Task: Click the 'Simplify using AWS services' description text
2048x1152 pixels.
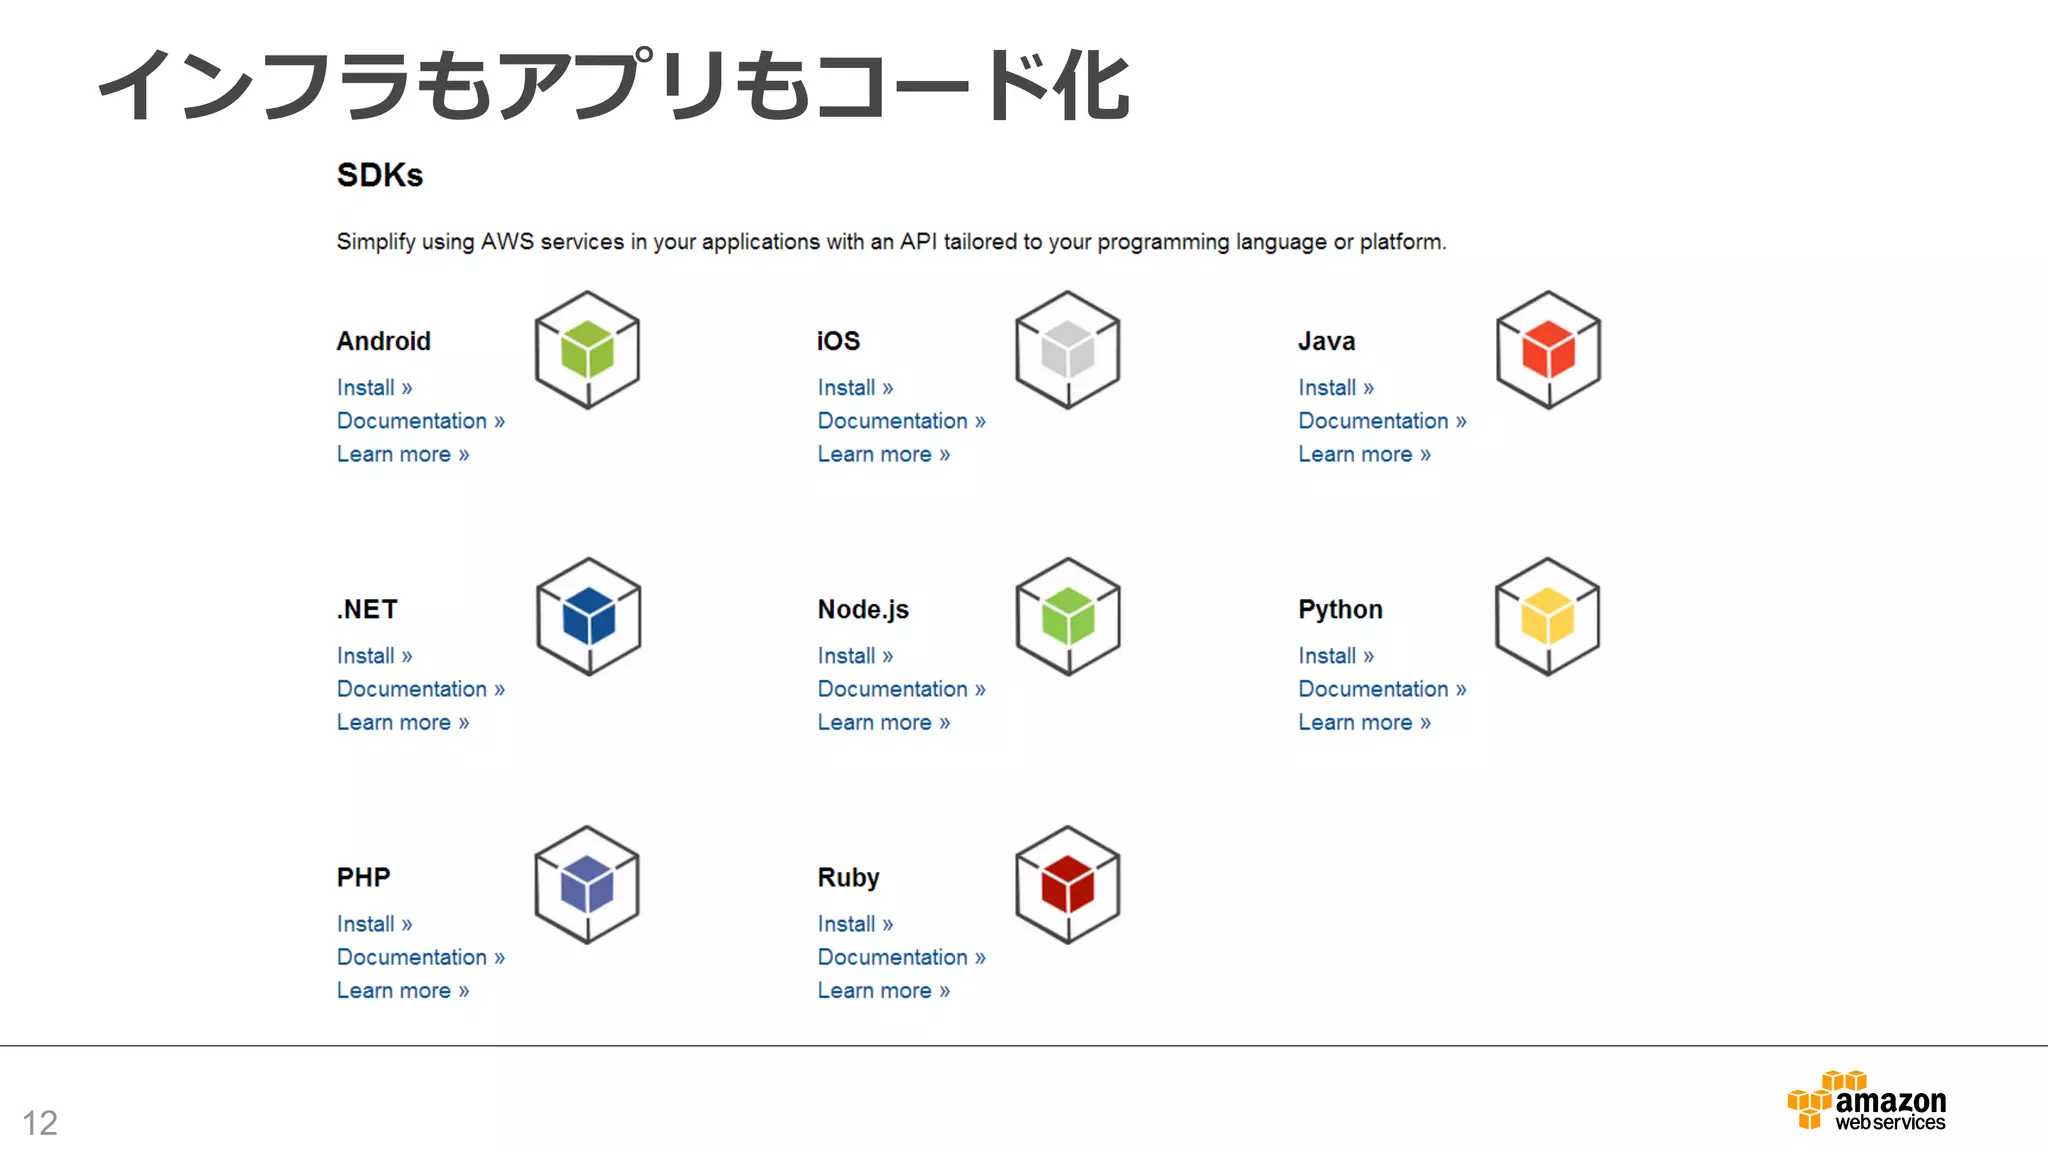Action: (x=891, y=242)
